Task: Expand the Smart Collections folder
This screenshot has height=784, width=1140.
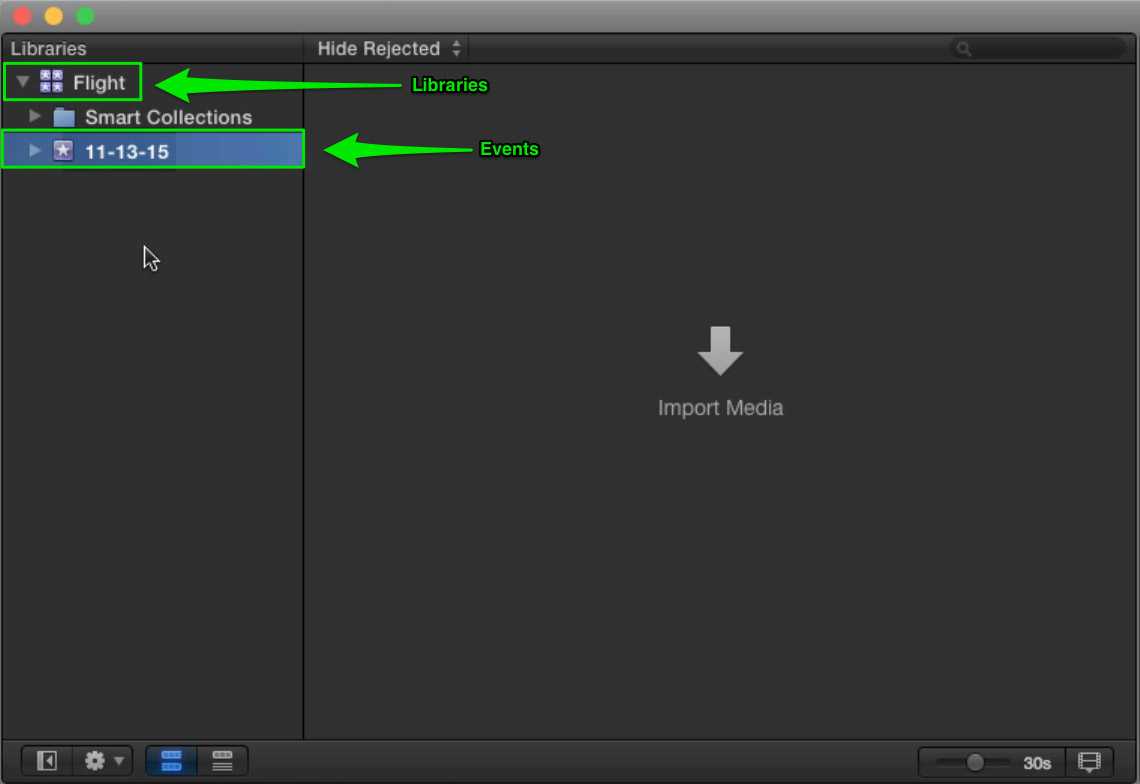Action: 34,116
